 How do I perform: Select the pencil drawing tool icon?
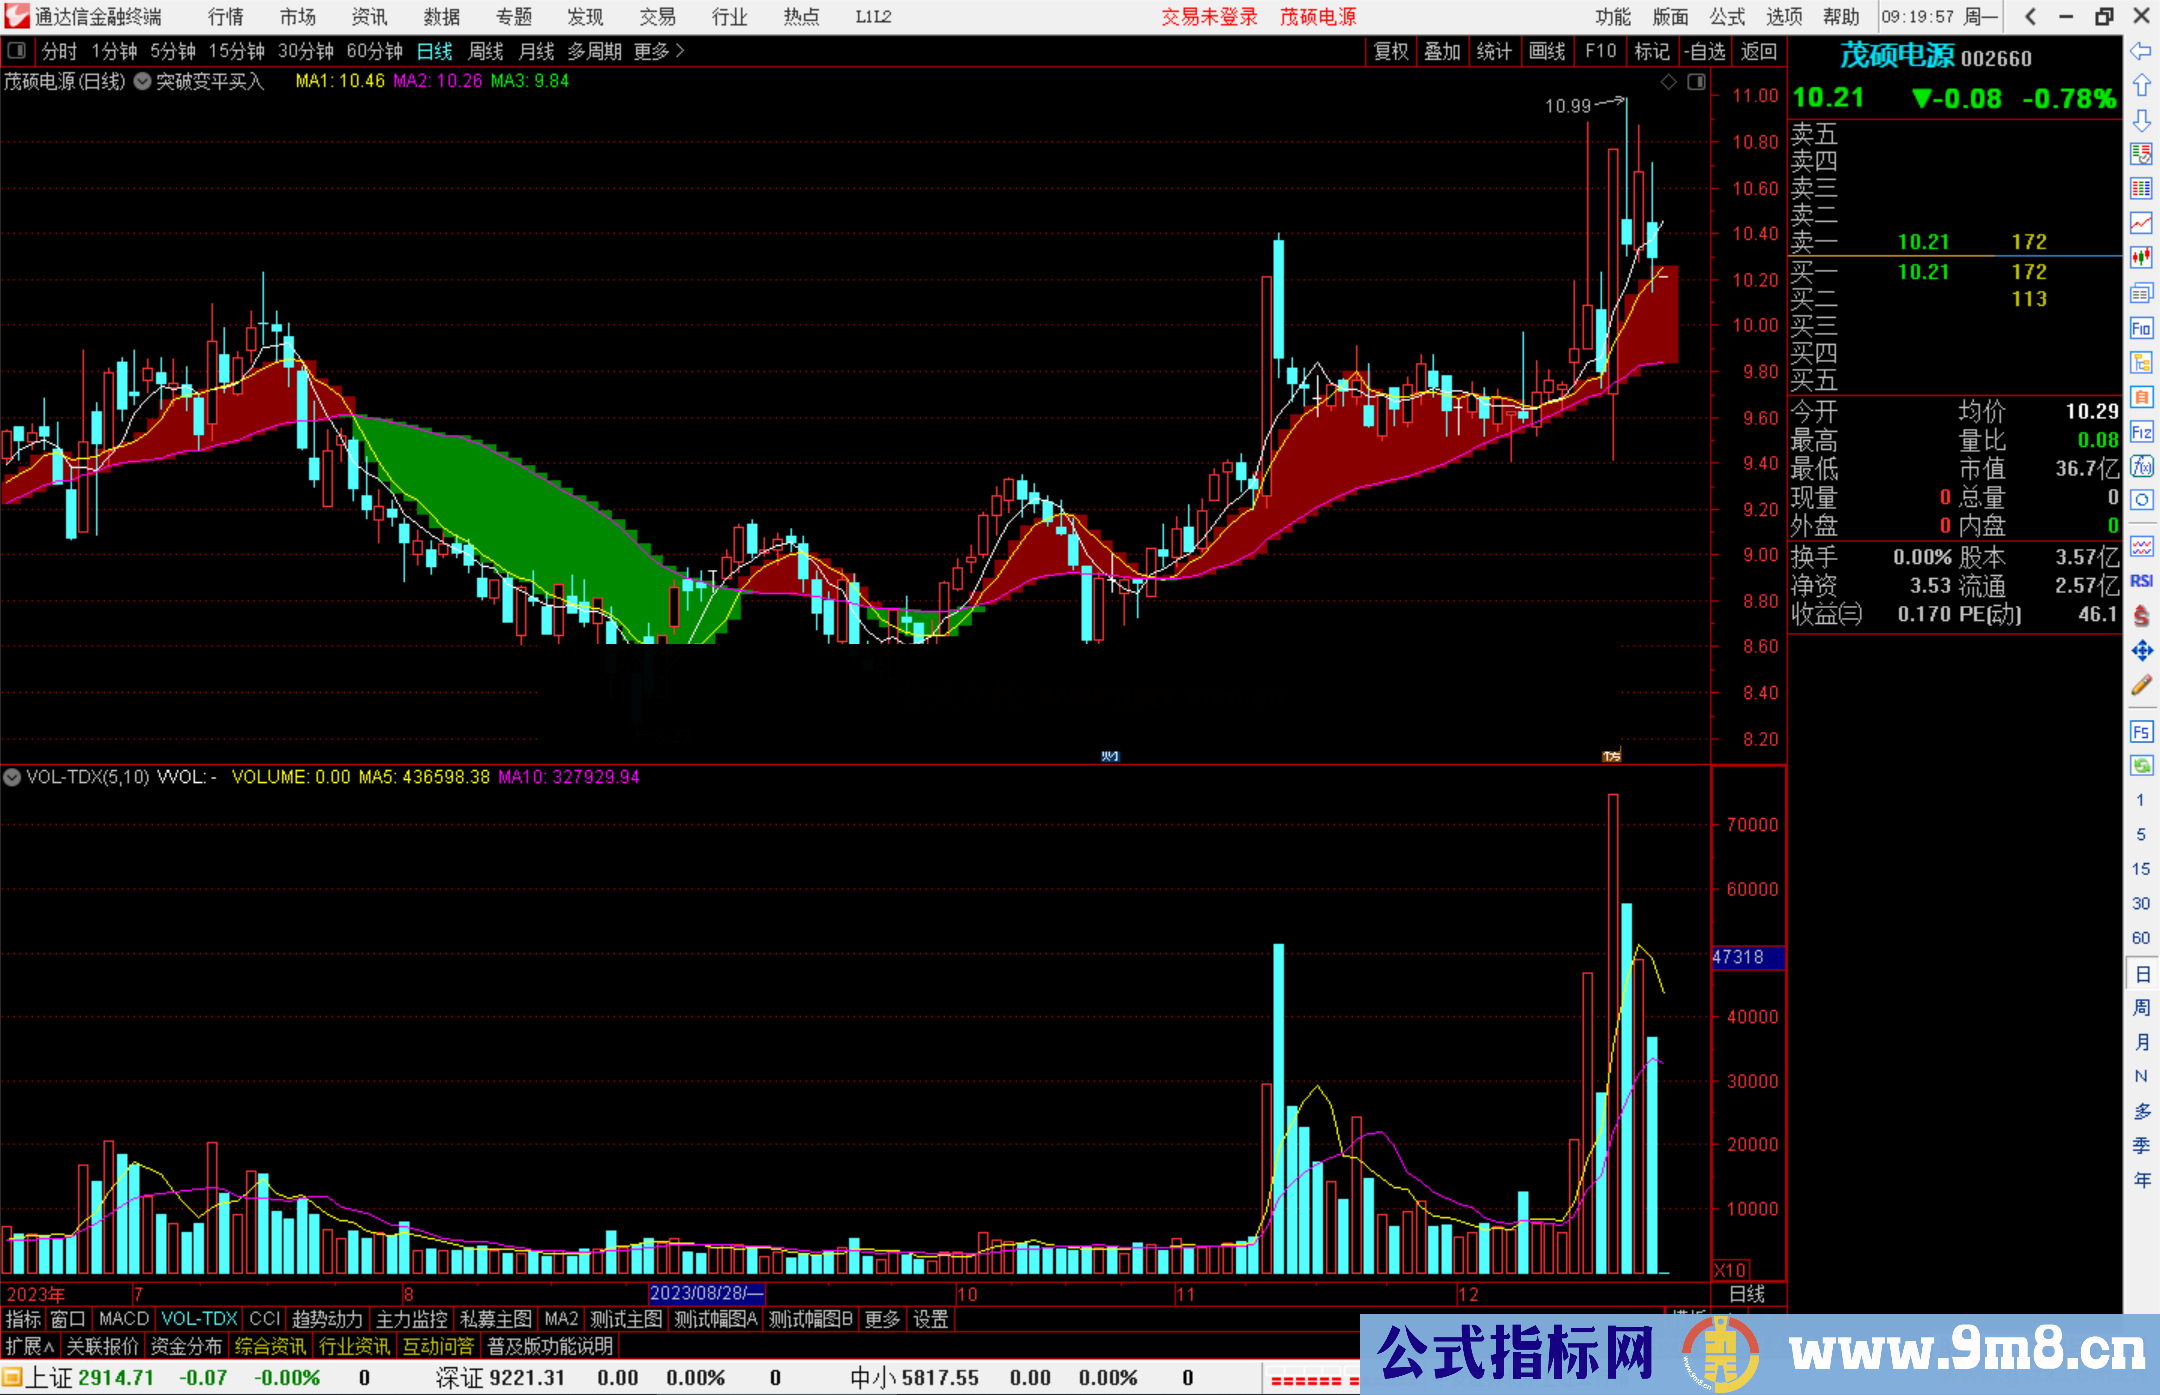(2141, 685)
